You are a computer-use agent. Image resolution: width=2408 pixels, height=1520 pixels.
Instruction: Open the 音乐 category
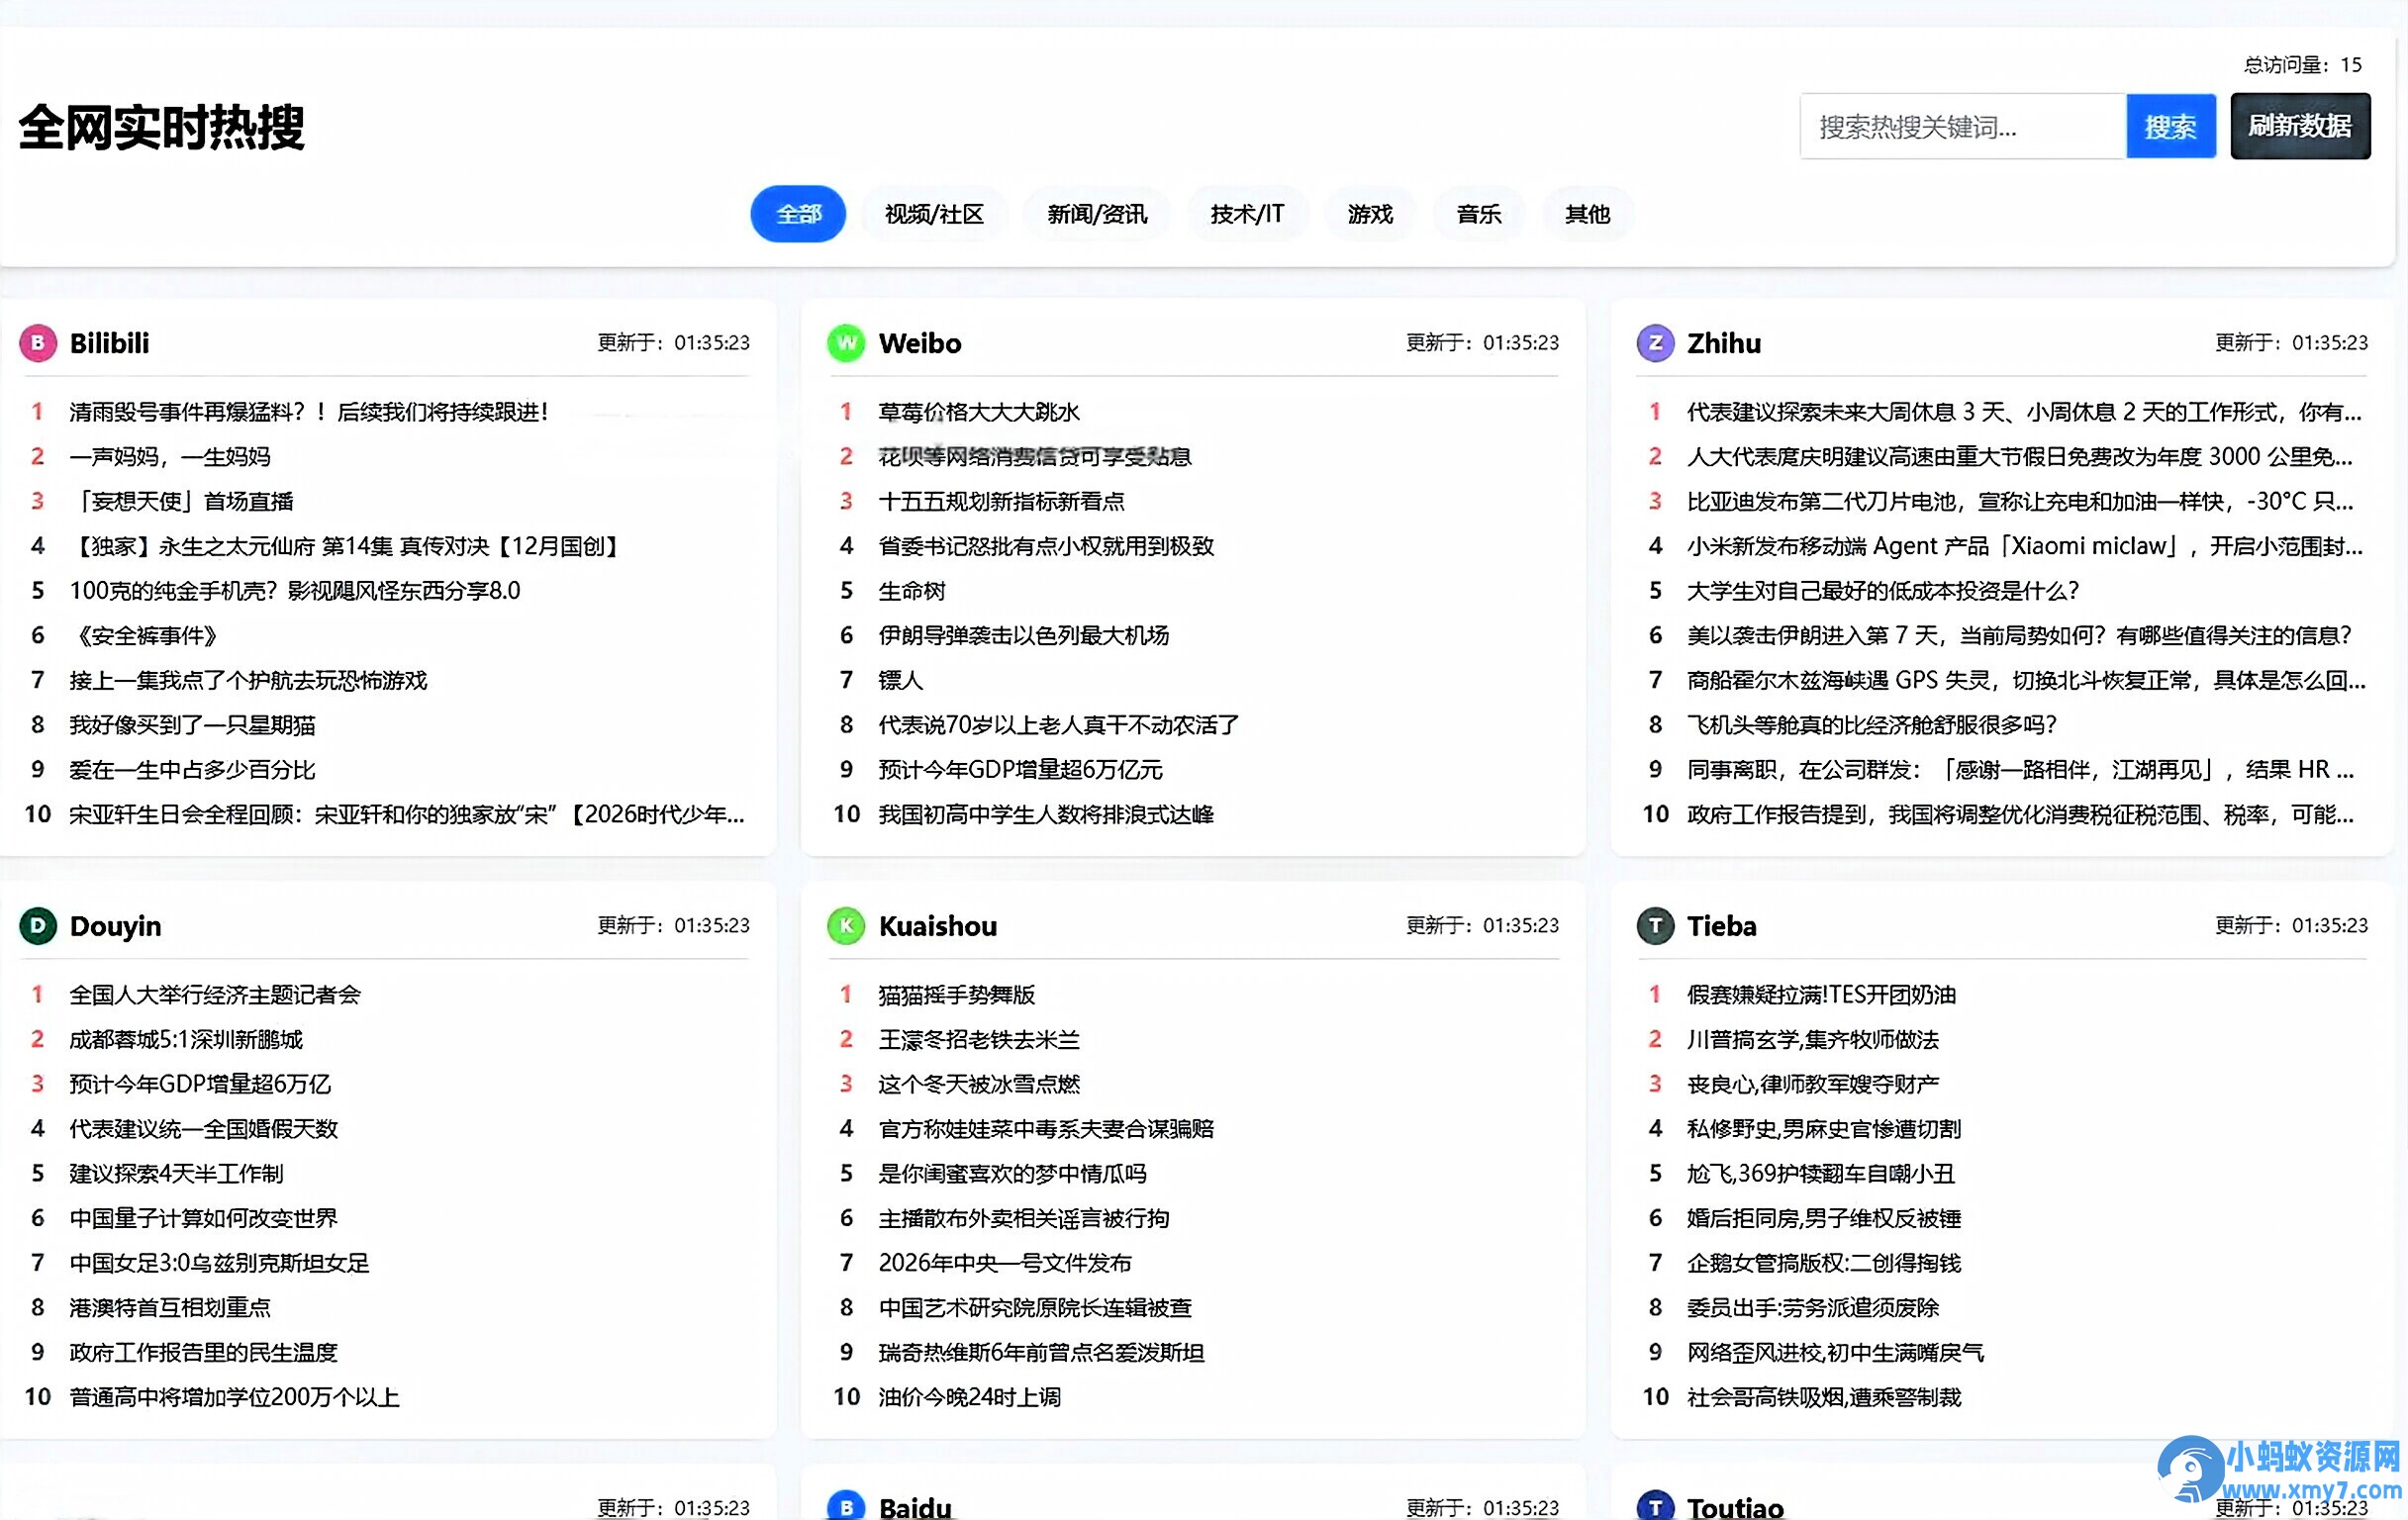click(1478, 213)
